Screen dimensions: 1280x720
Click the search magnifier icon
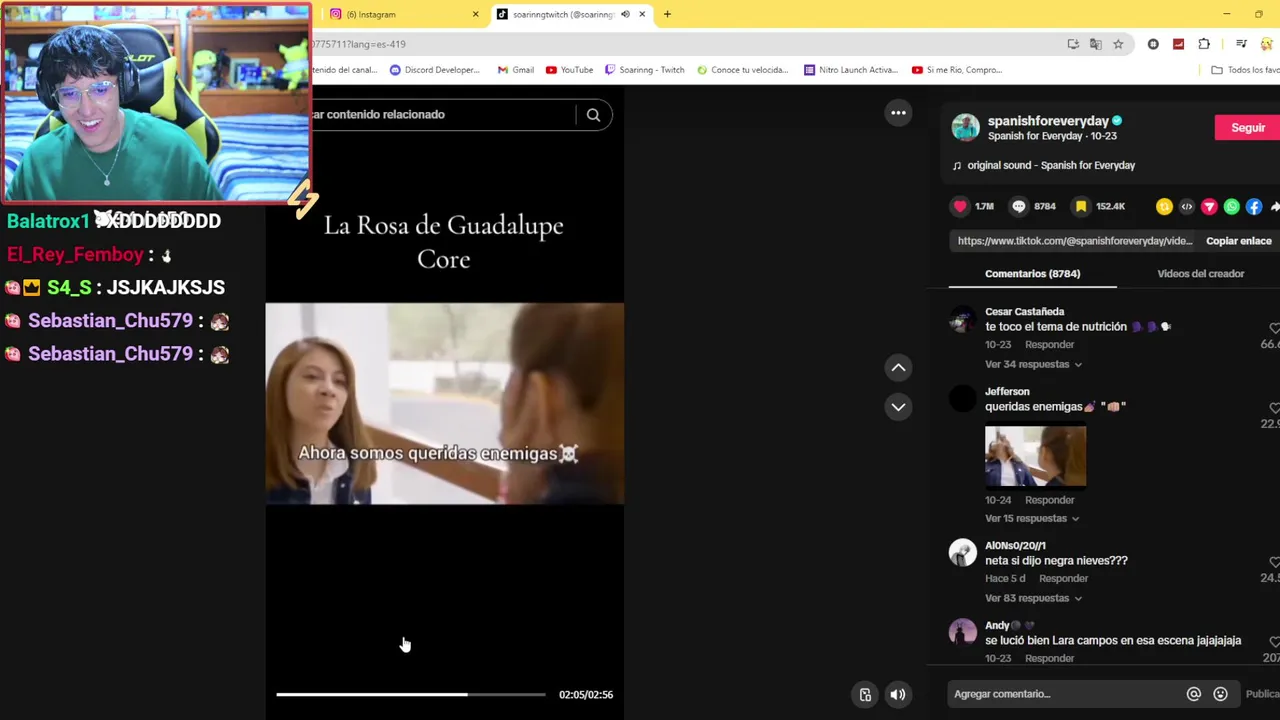point(593,114)
